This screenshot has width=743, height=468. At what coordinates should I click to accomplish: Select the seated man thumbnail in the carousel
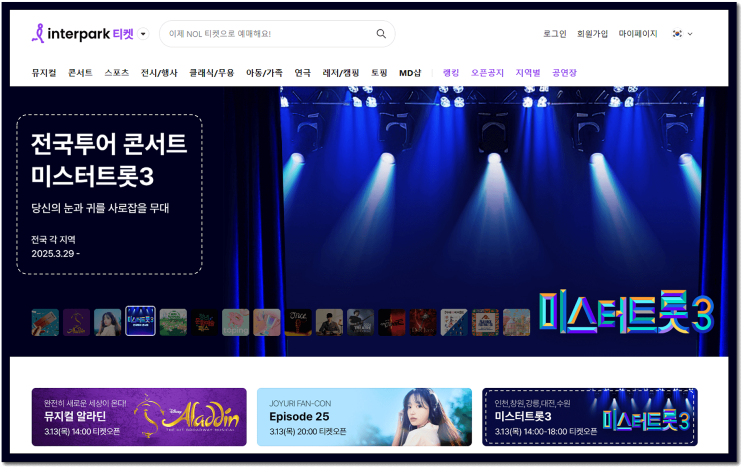tap(329, 322)
